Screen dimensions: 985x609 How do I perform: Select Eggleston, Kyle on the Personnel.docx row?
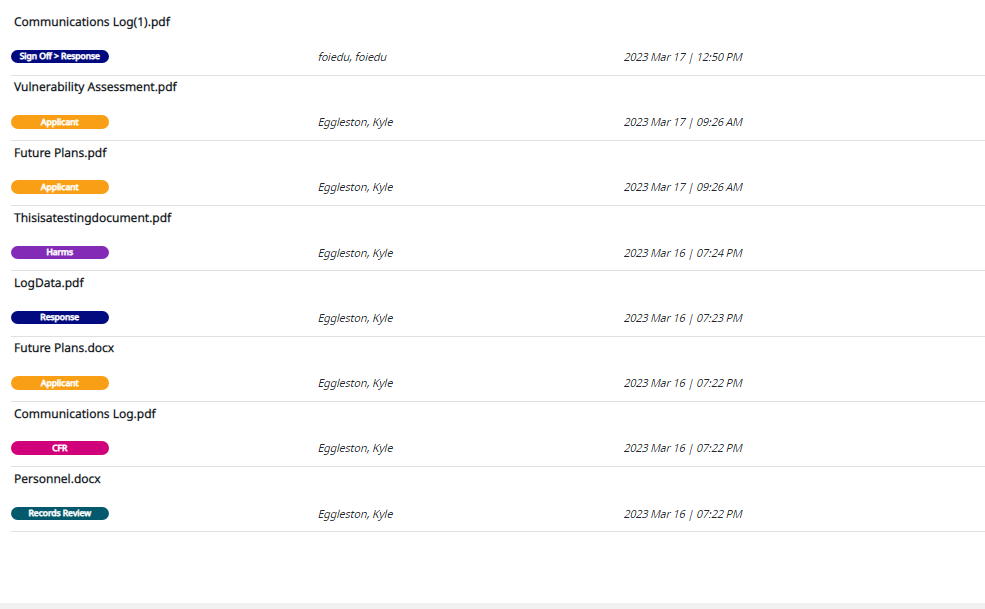[355, 513]
